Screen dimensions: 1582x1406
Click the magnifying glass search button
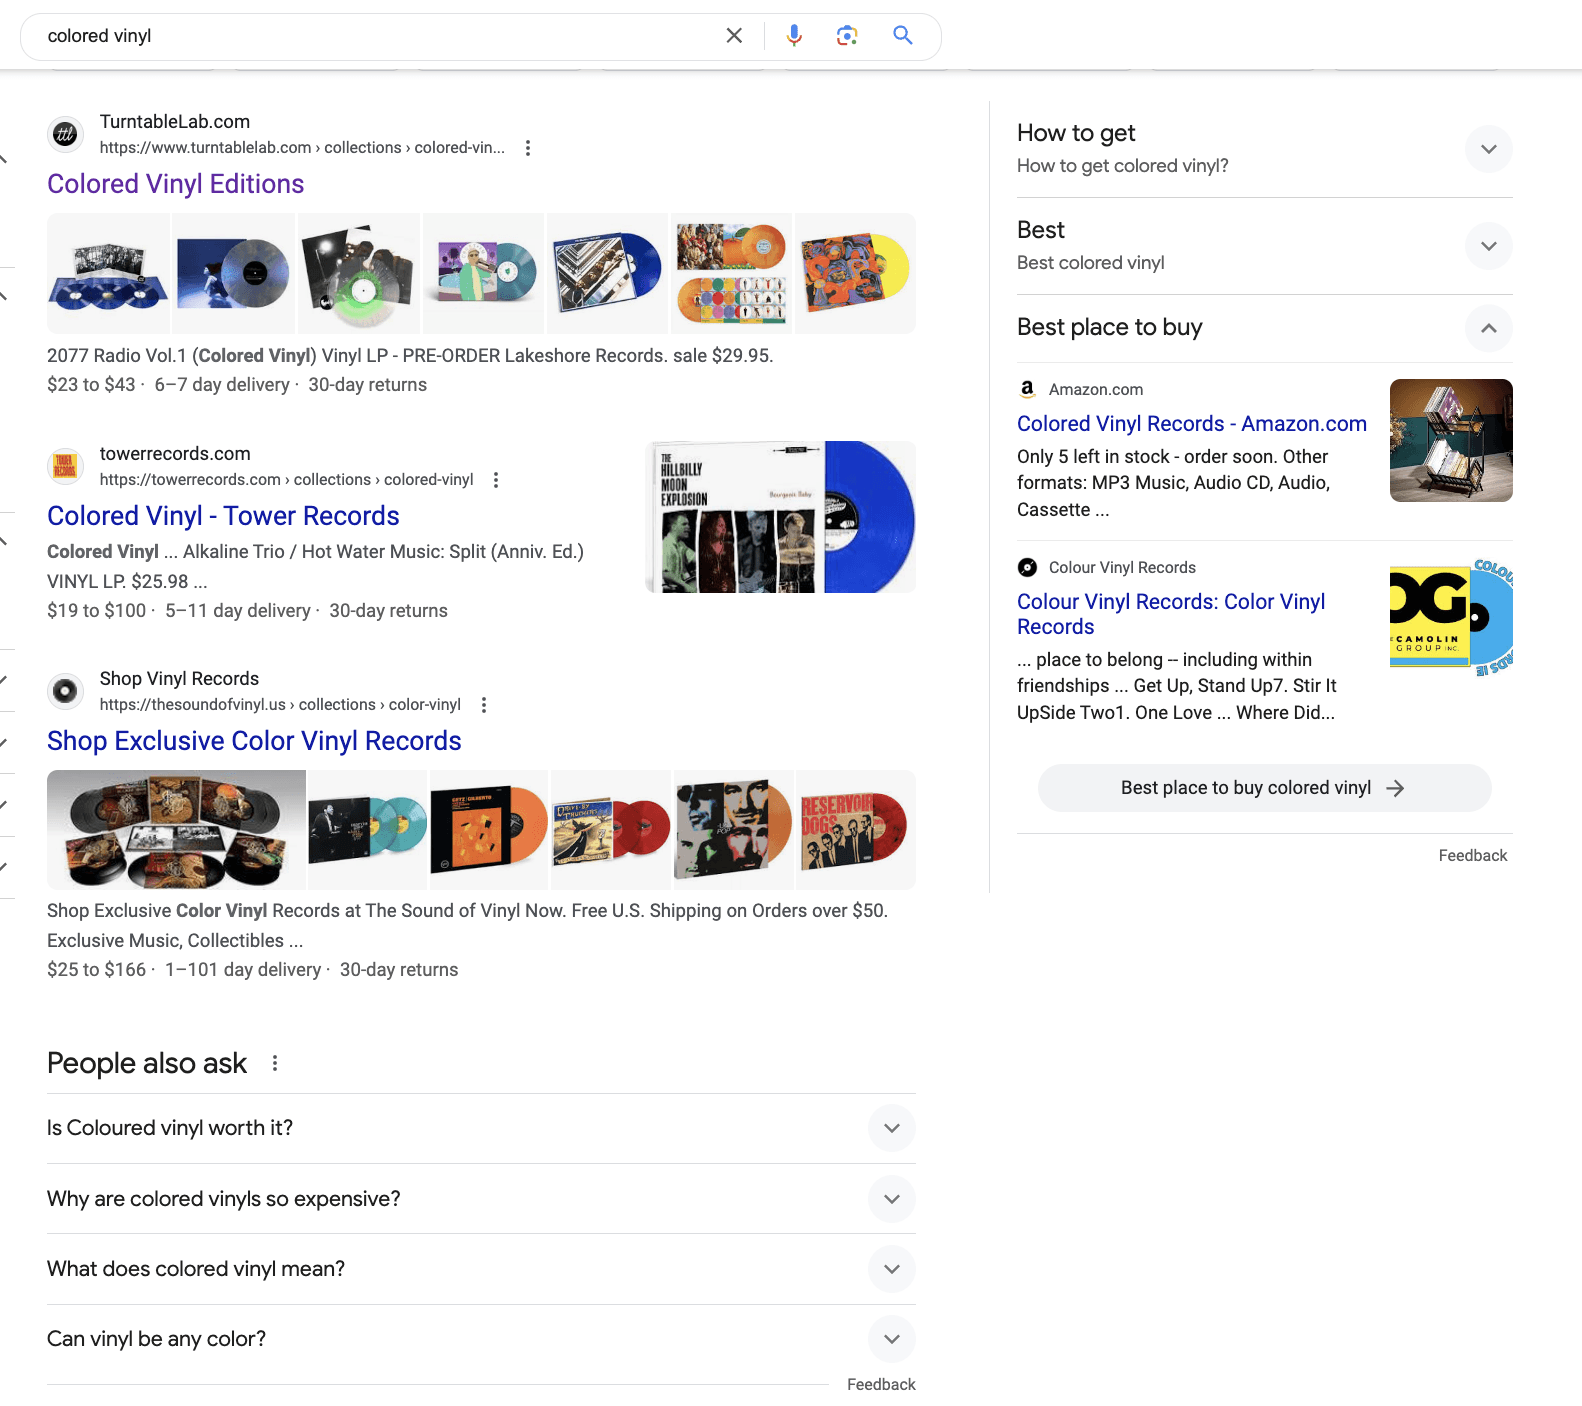pyautogui.click(x=903, y=36)
